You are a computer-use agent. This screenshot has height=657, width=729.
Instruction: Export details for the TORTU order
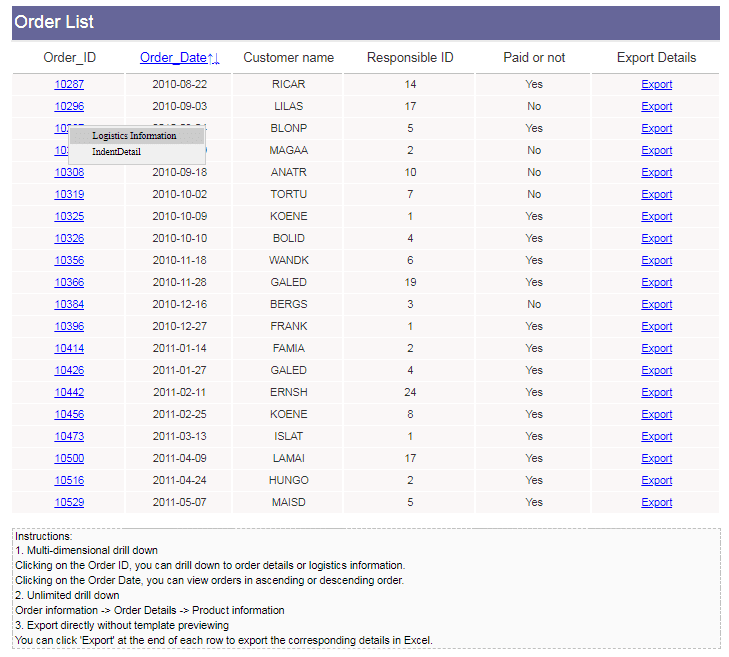[x=656, y=194]
